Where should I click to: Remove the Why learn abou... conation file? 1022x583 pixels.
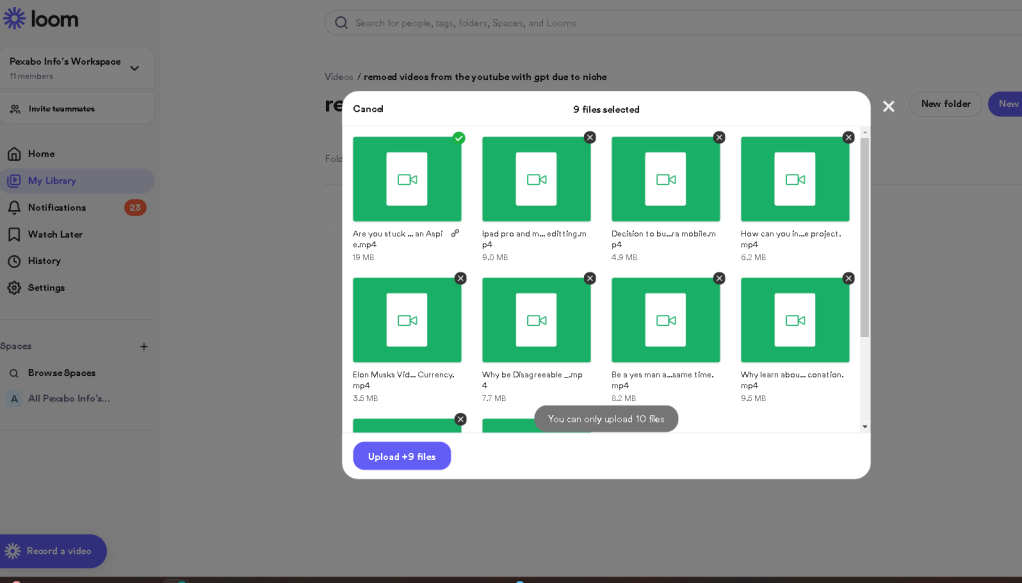848,278
